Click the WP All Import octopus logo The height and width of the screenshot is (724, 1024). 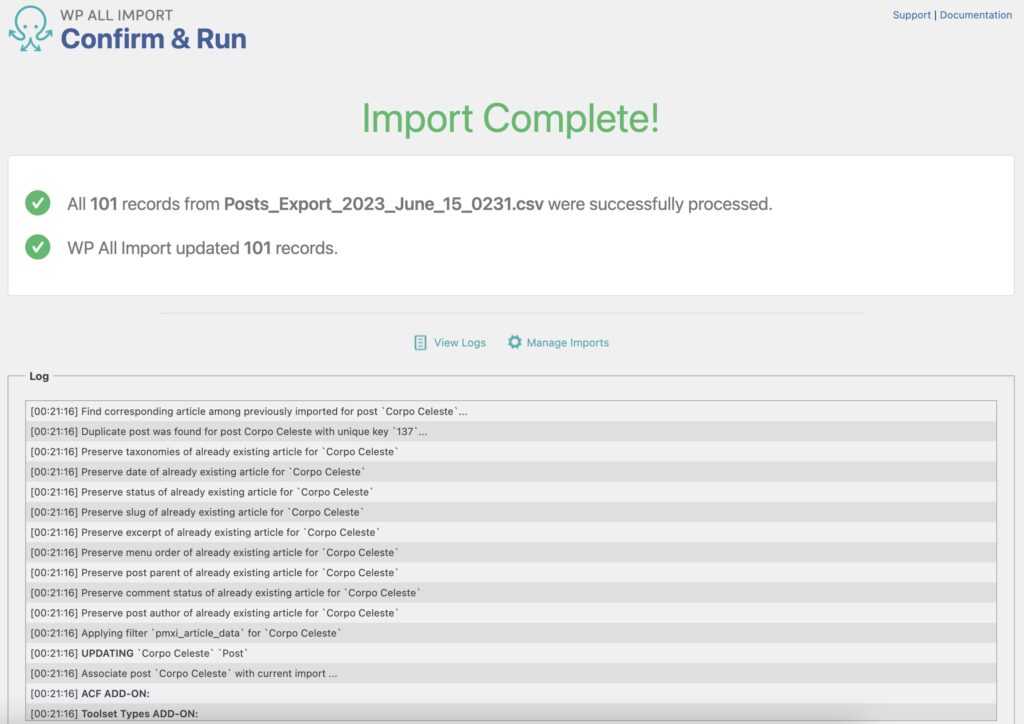[x=30, y=28]
